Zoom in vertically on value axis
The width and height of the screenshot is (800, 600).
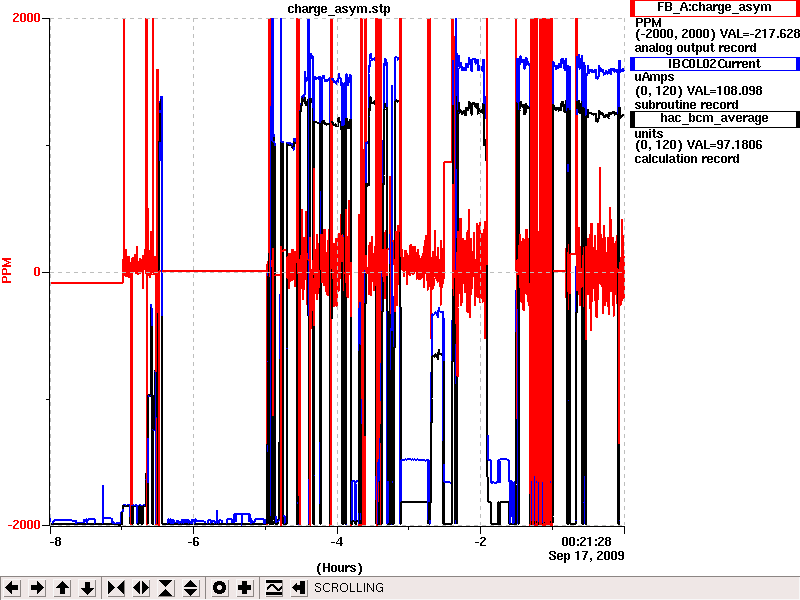tap(166, 588)
